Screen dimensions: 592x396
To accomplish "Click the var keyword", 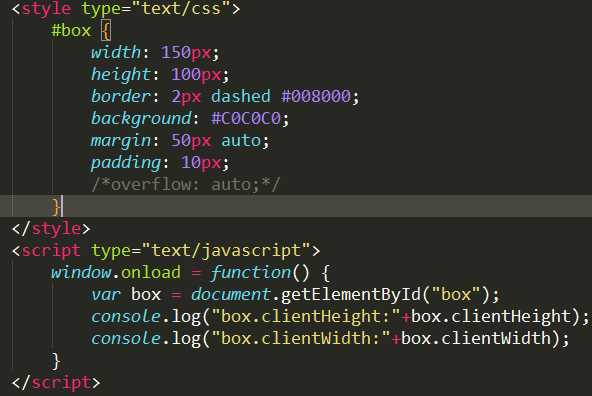I will (x=105, y=295).
